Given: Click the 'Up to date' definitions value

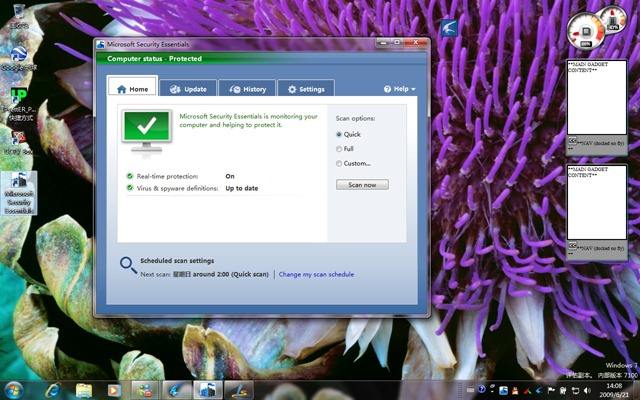Looking at the screenshot, I should tap(242, 188).
